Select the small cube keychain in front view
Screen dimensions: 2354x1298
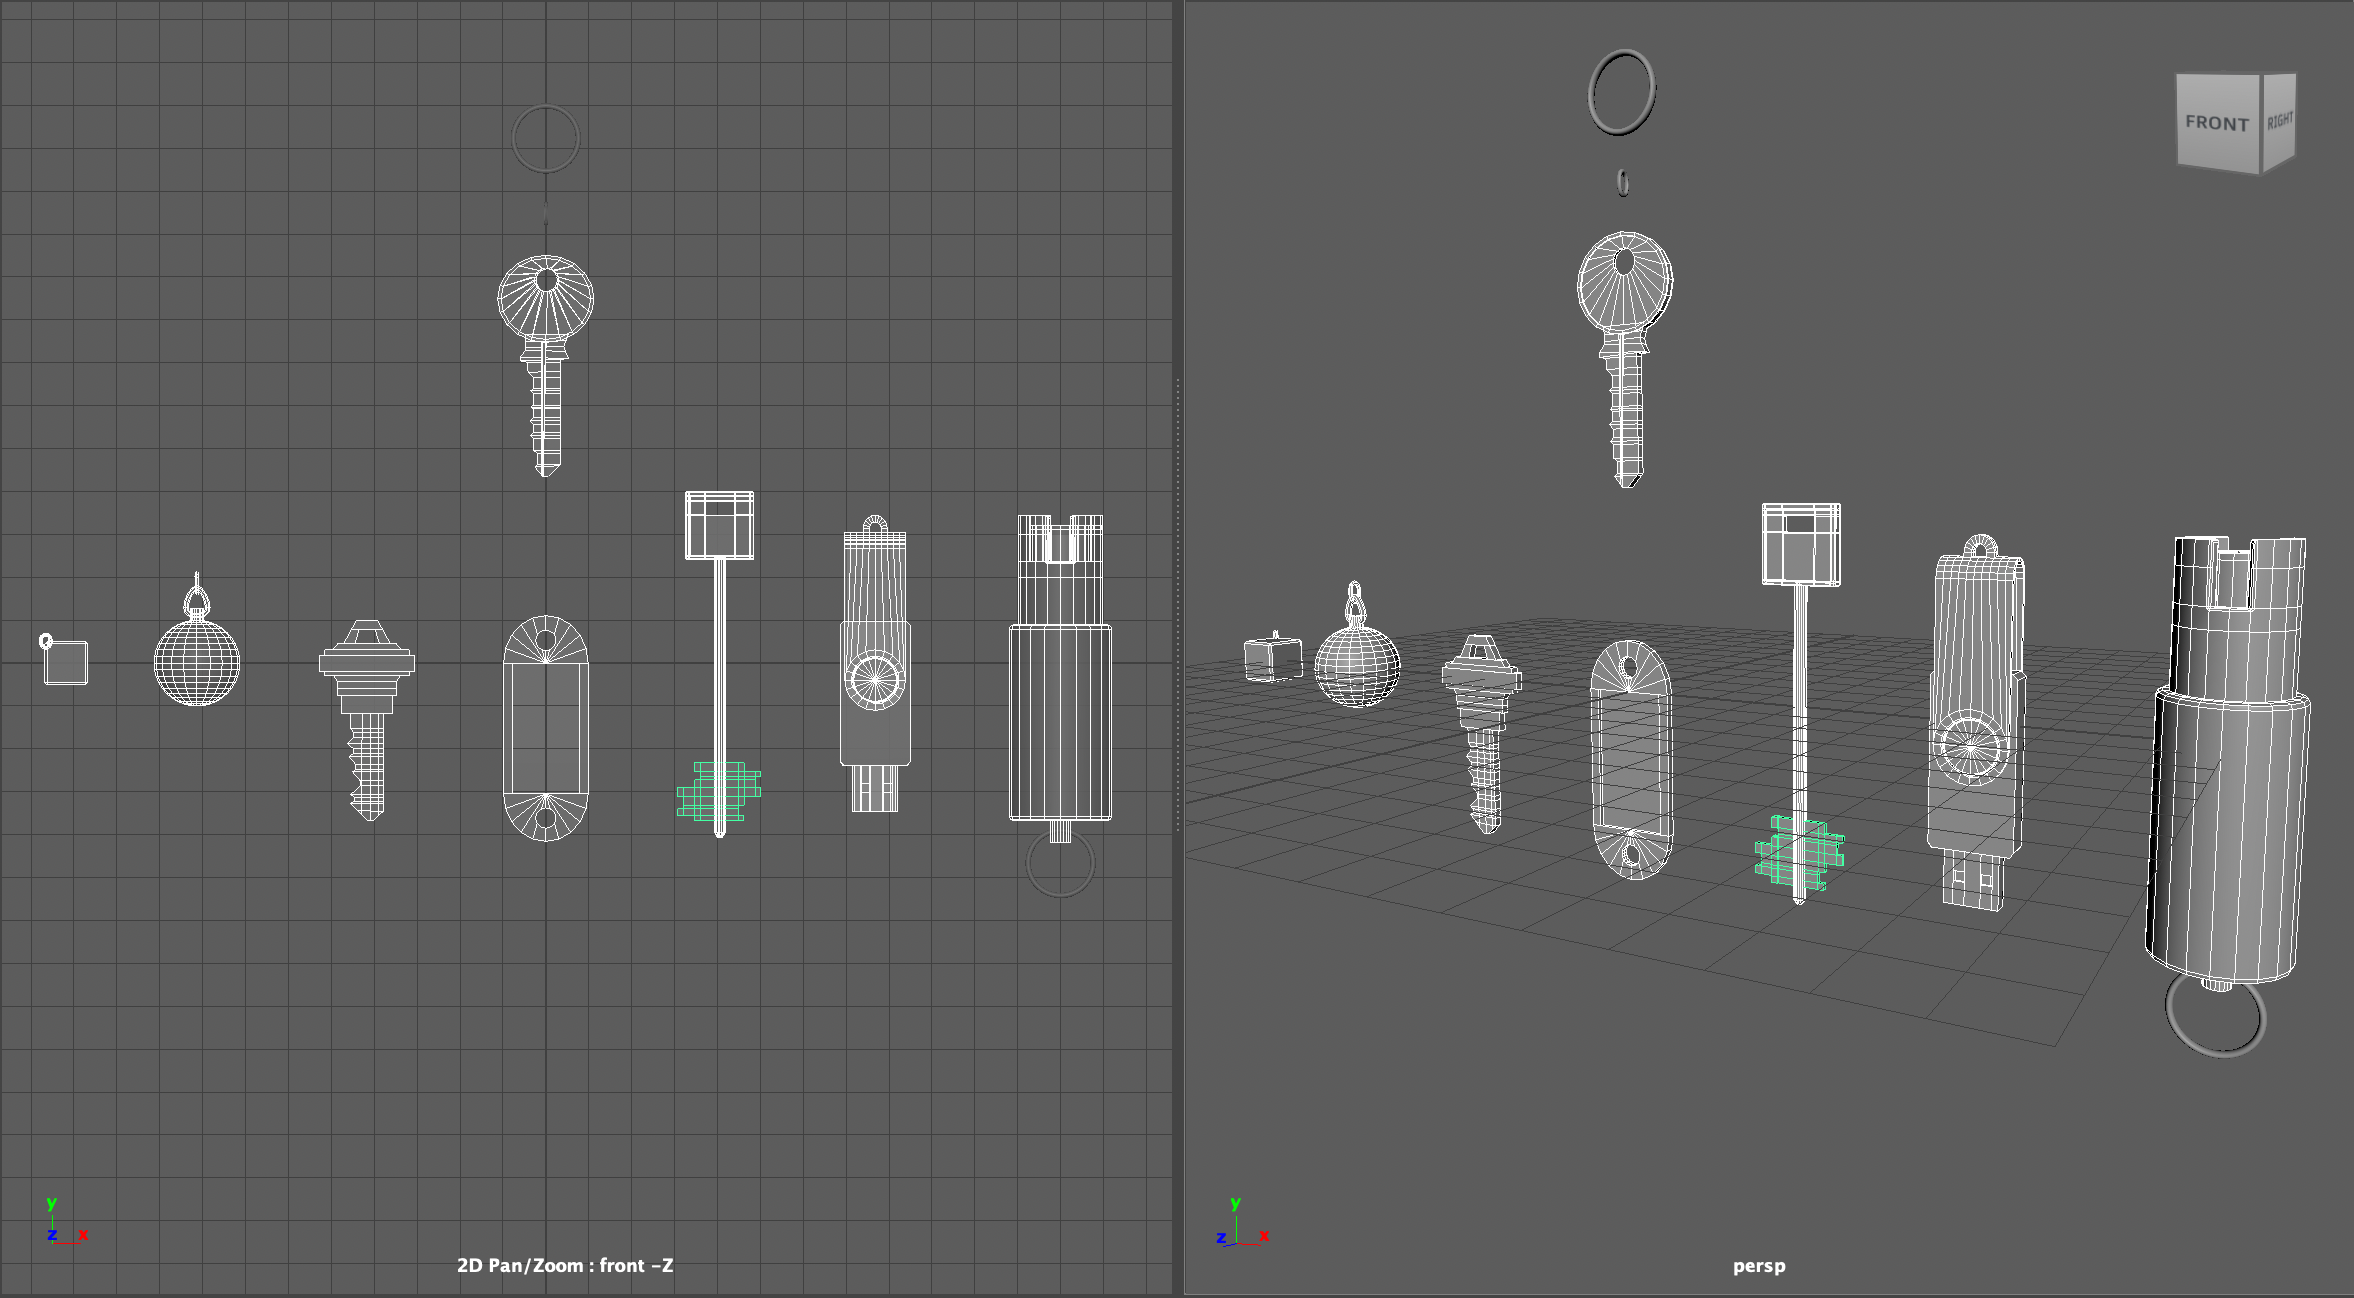tap(66, 662)
